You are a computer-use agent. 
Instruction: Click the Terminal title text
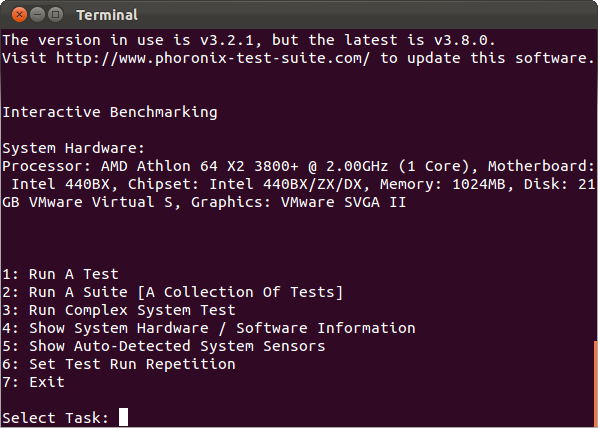pyautogui.click(x=107, y=15)
